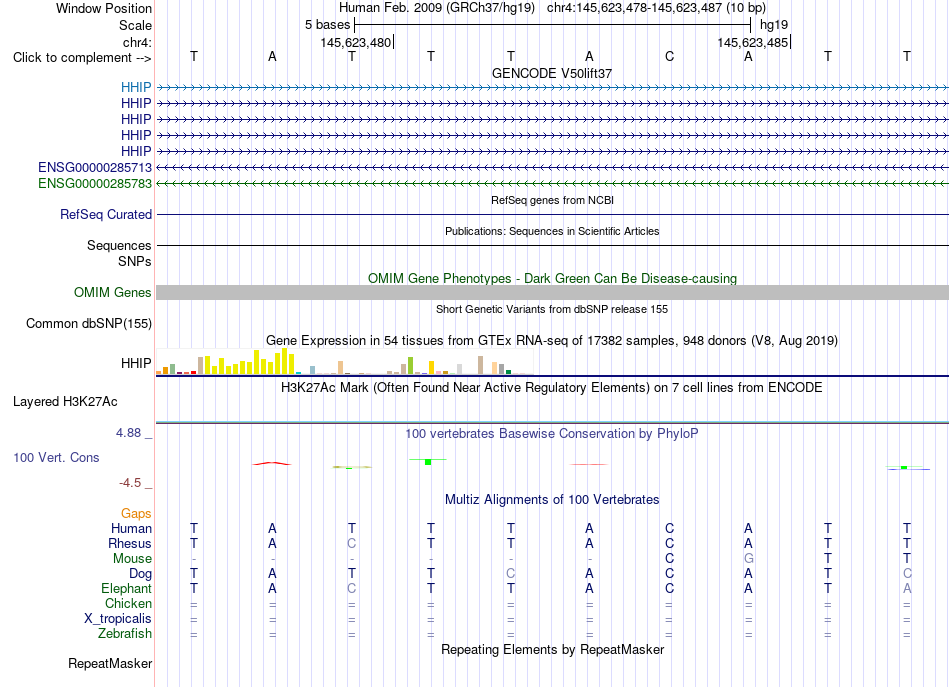
Task: Click the 145,623,480 position marker
Action: tap(356, 42)
